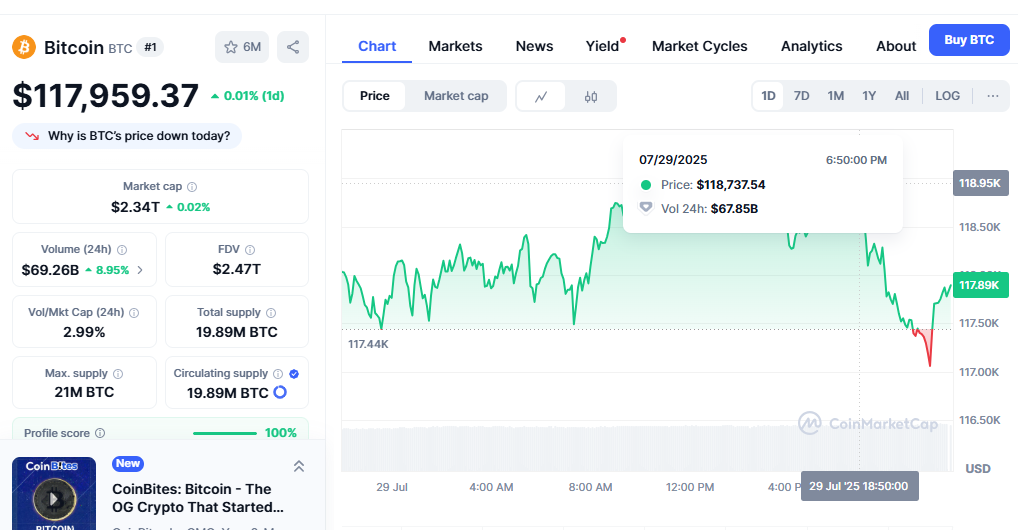Screen dimensions: 1018x530
Task: Click the 117.44K low label on chart
Action: point(368,344)
